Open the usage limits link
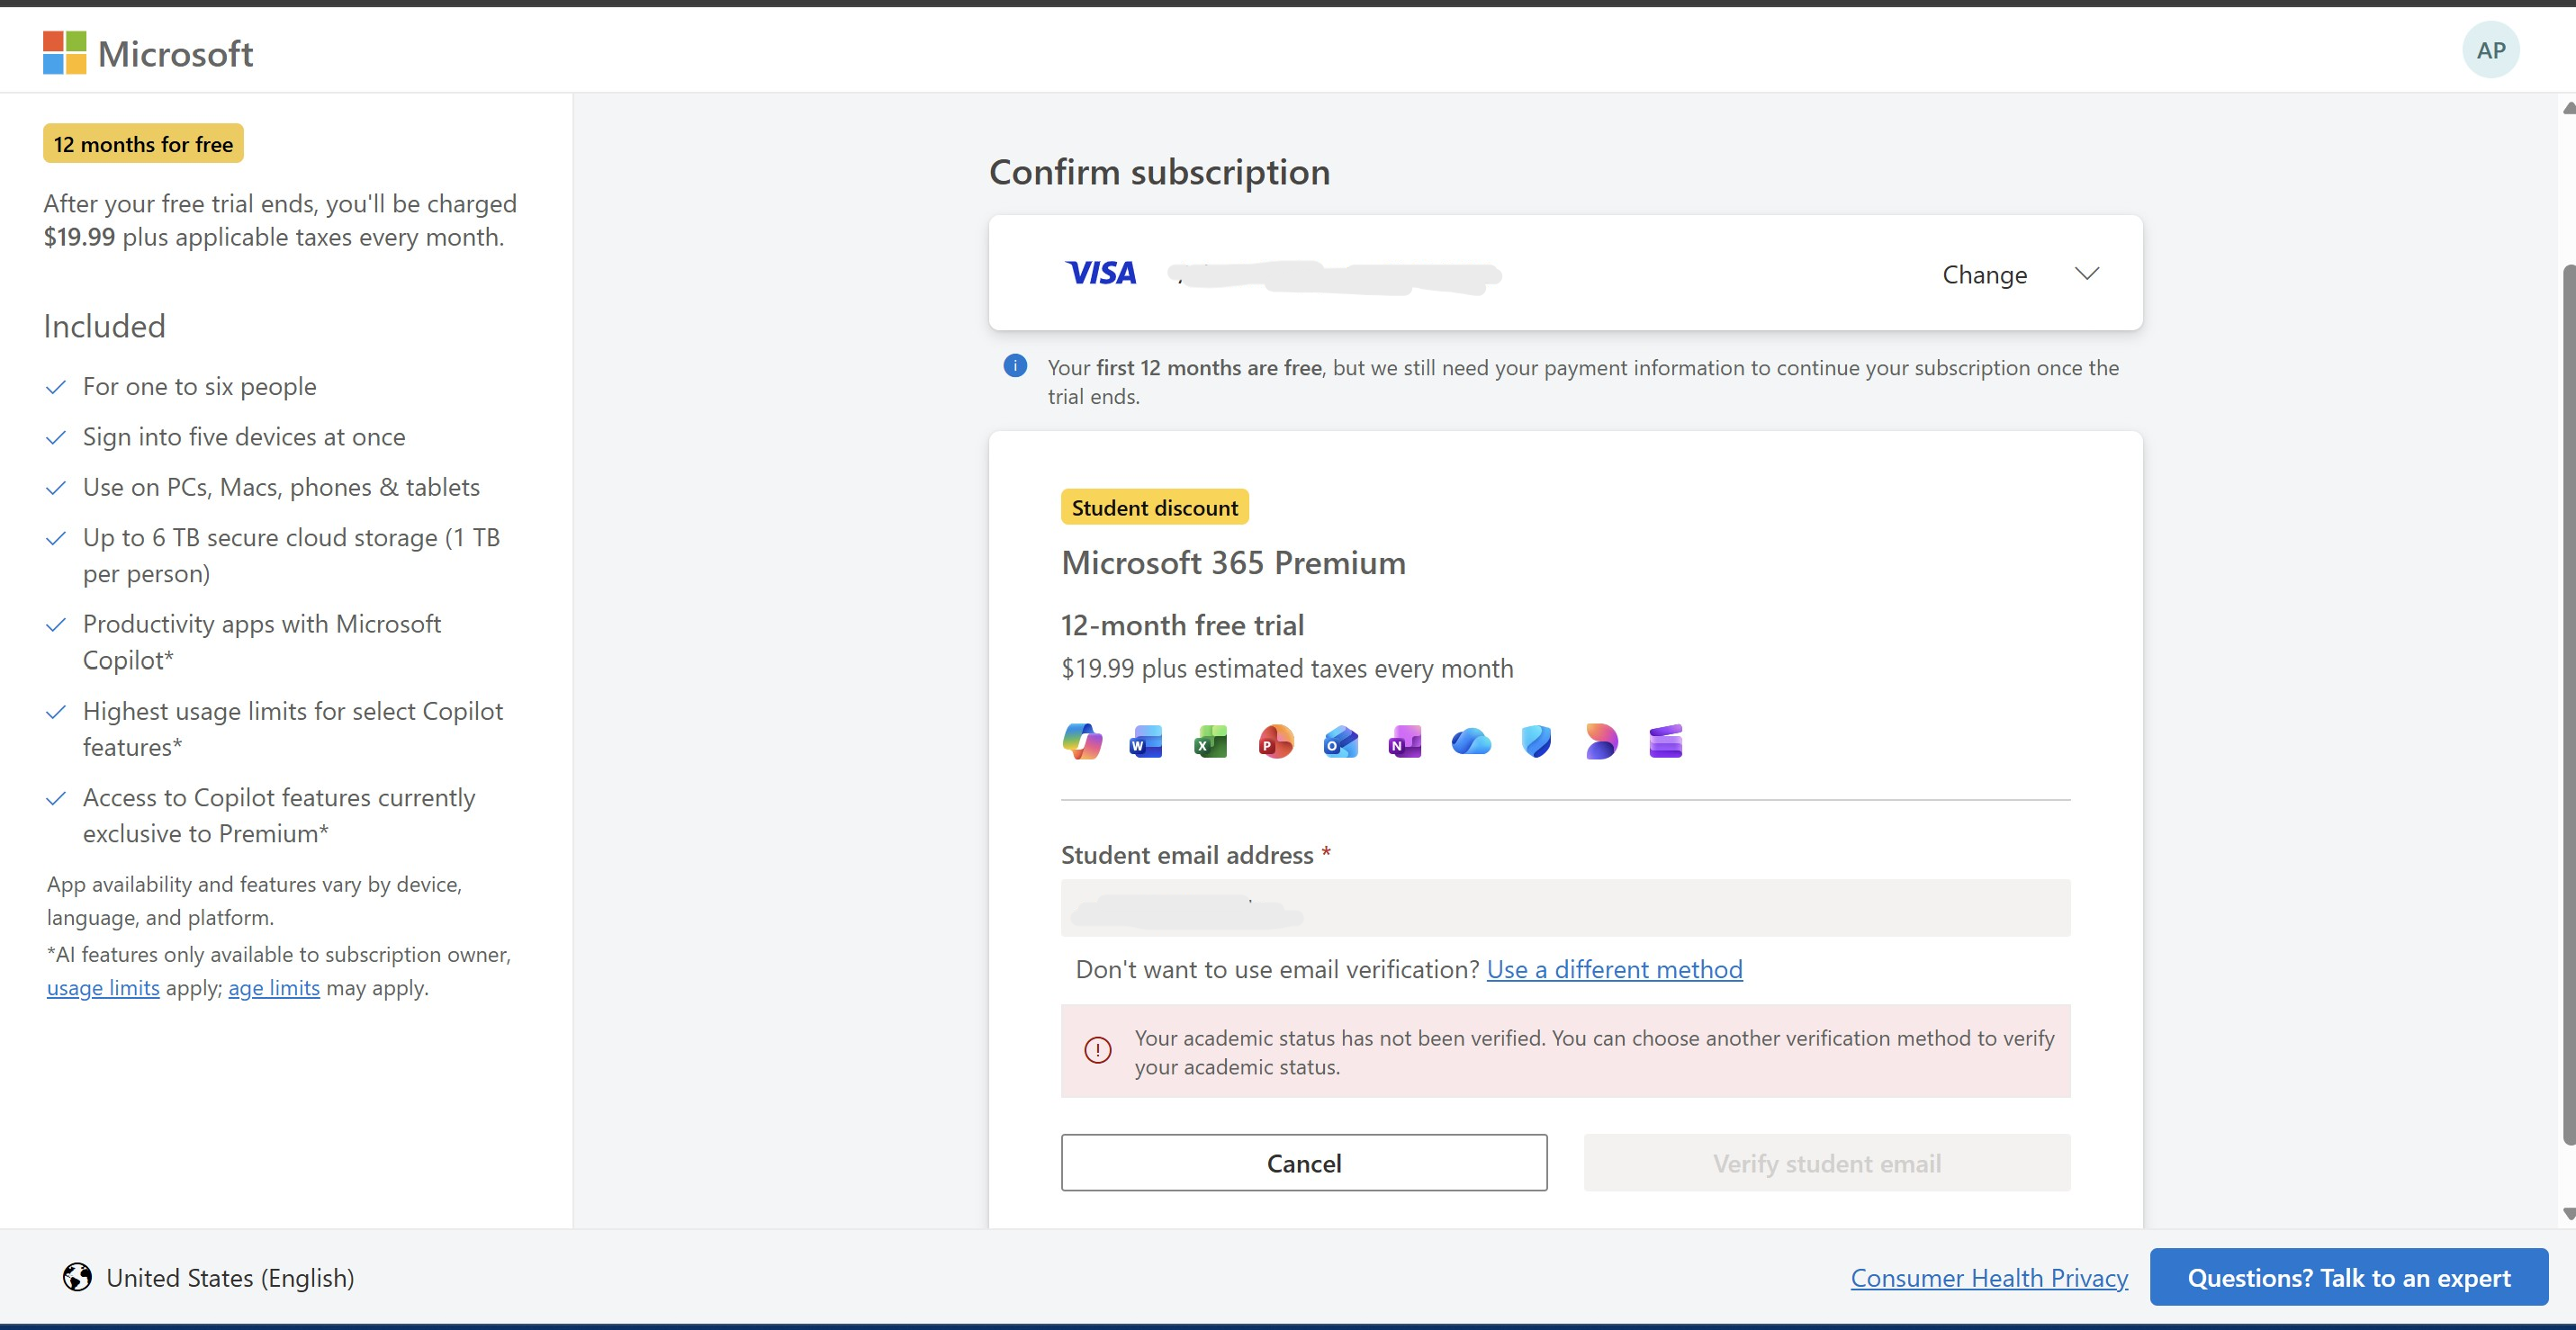This screenshot has width=2576, height=1330. tap(103, 988)
